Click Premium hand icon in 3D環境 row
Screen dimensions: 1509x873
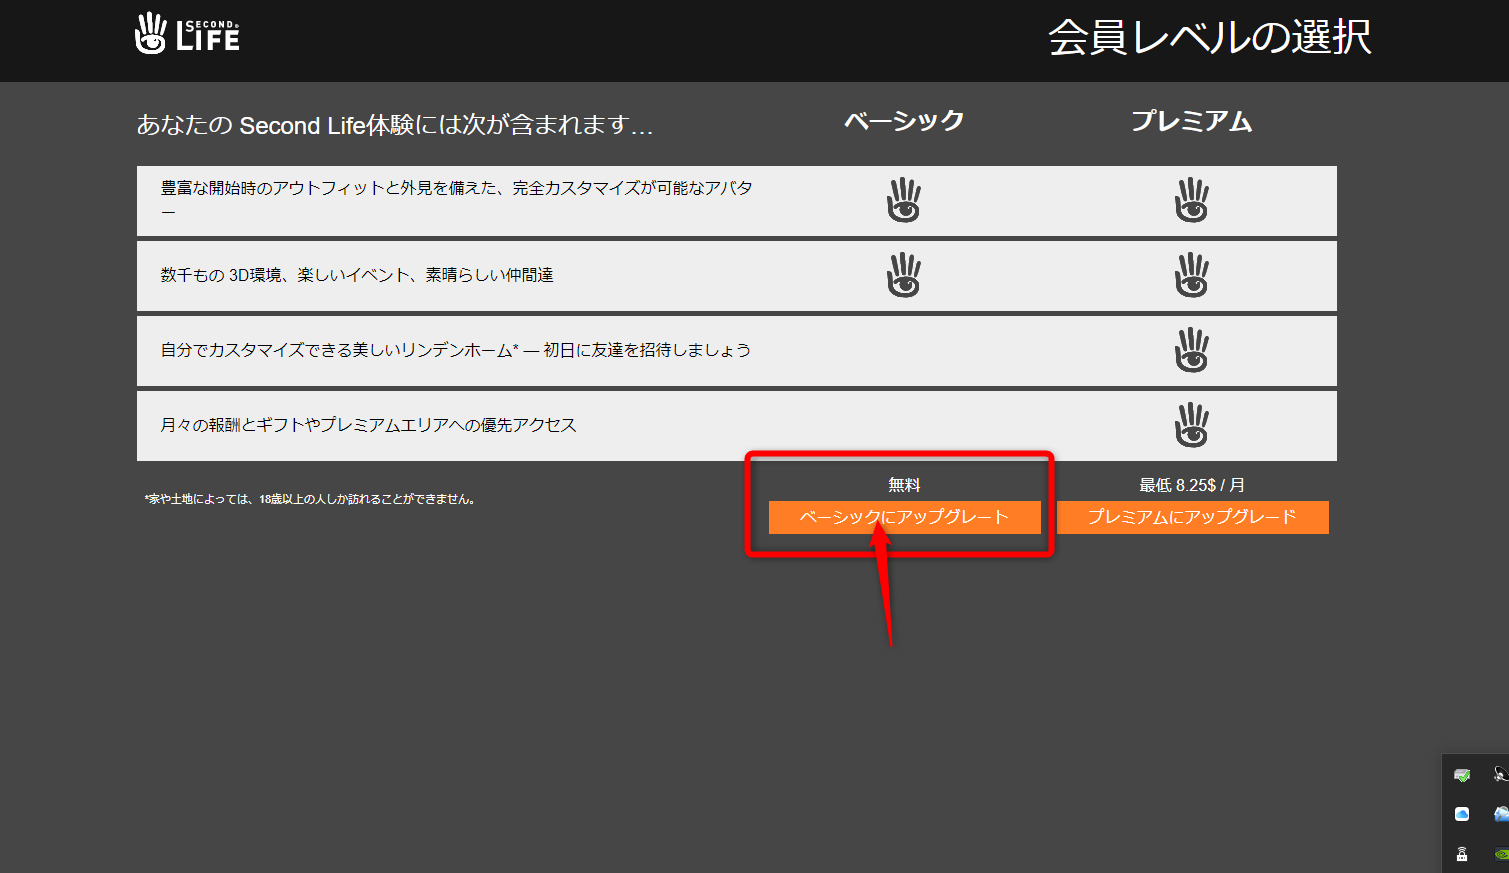click(x=1191, y=275)
